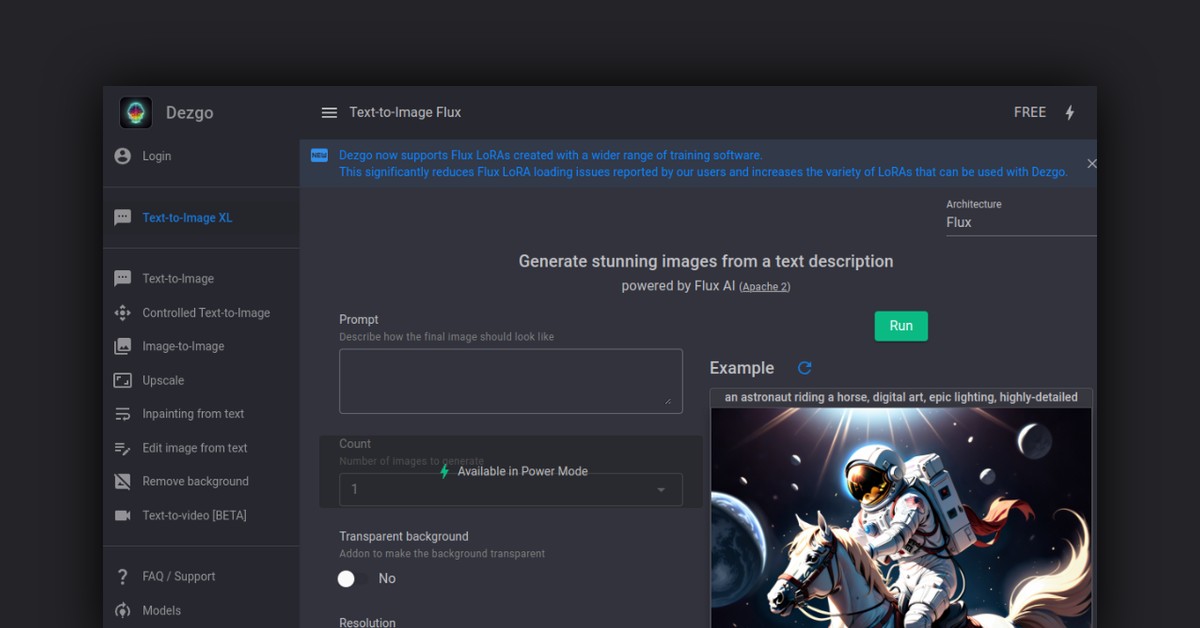Click the Upscale sidebar icon
The width and height of the screenshot is (1200, 628).
pyautogui.click(x=122, y=380)
